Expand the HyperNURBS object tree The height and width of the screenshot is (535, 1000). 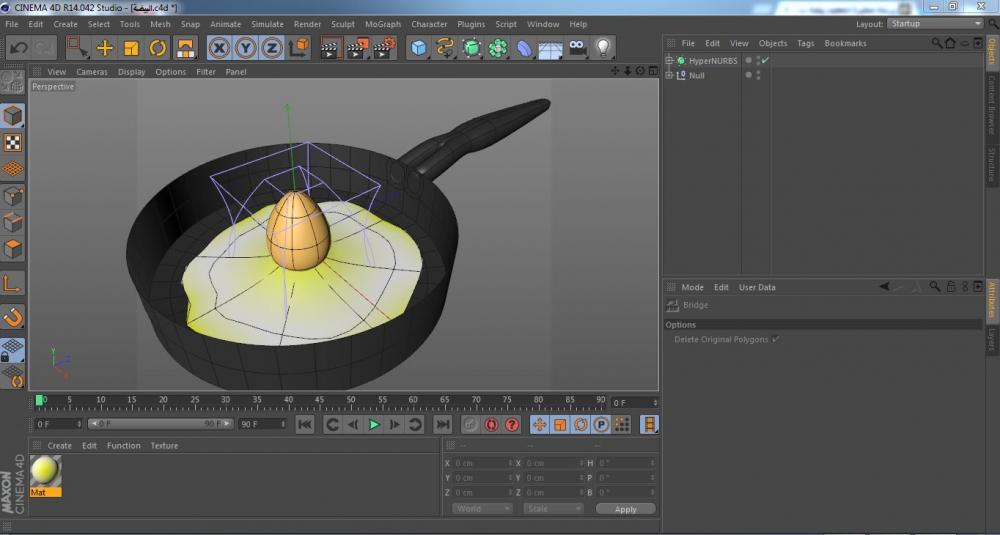point(670,61)
